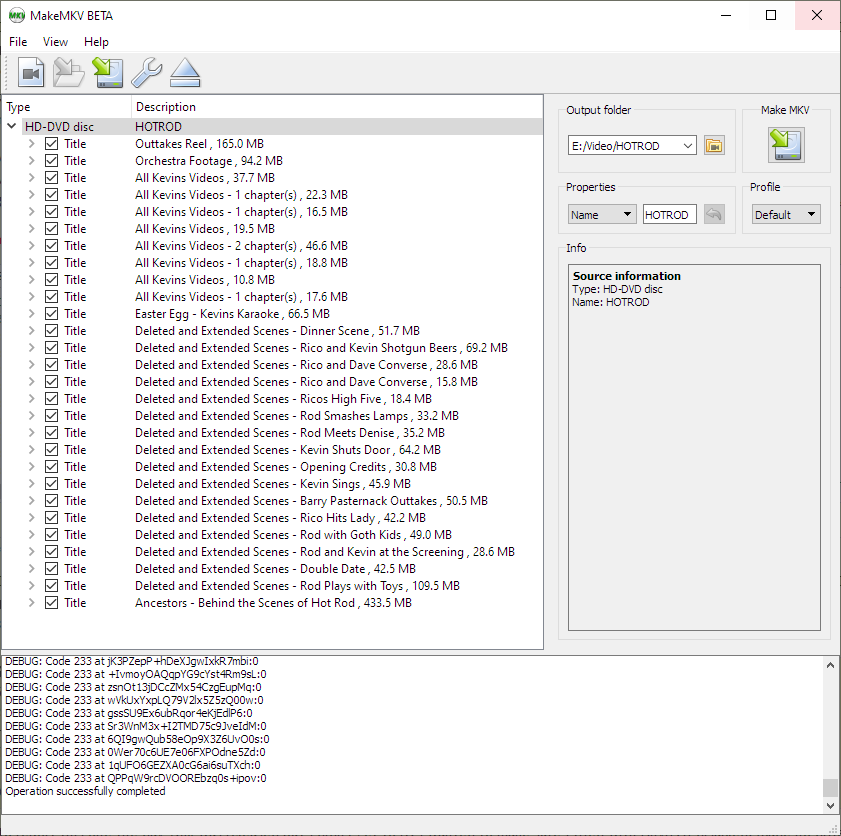
Task: Eject the disc using the eject icon
Action: pos(185,73)
